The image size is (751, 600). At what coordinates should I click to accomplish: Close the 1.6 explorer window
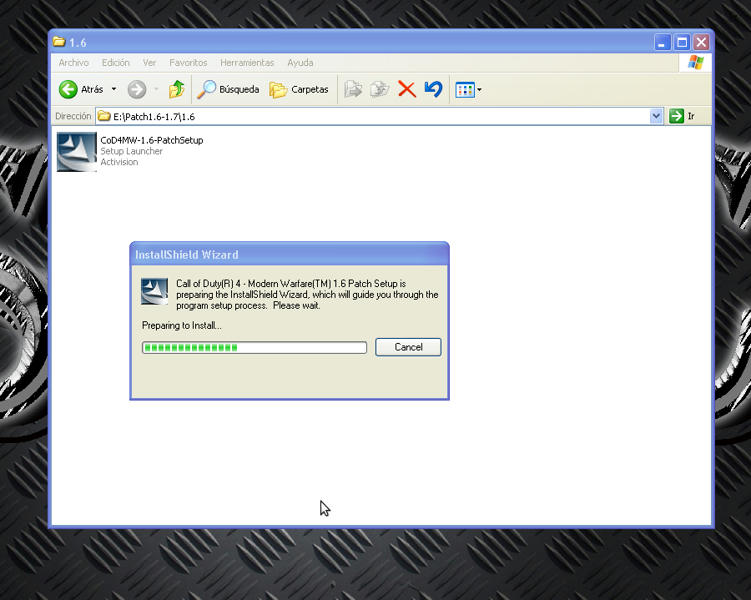[x=702, y=43]
